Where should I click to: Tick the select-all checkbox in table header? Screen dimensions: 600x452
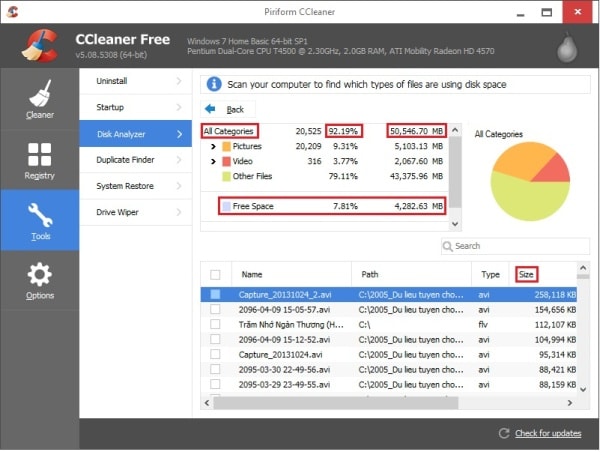click(215, 274)
